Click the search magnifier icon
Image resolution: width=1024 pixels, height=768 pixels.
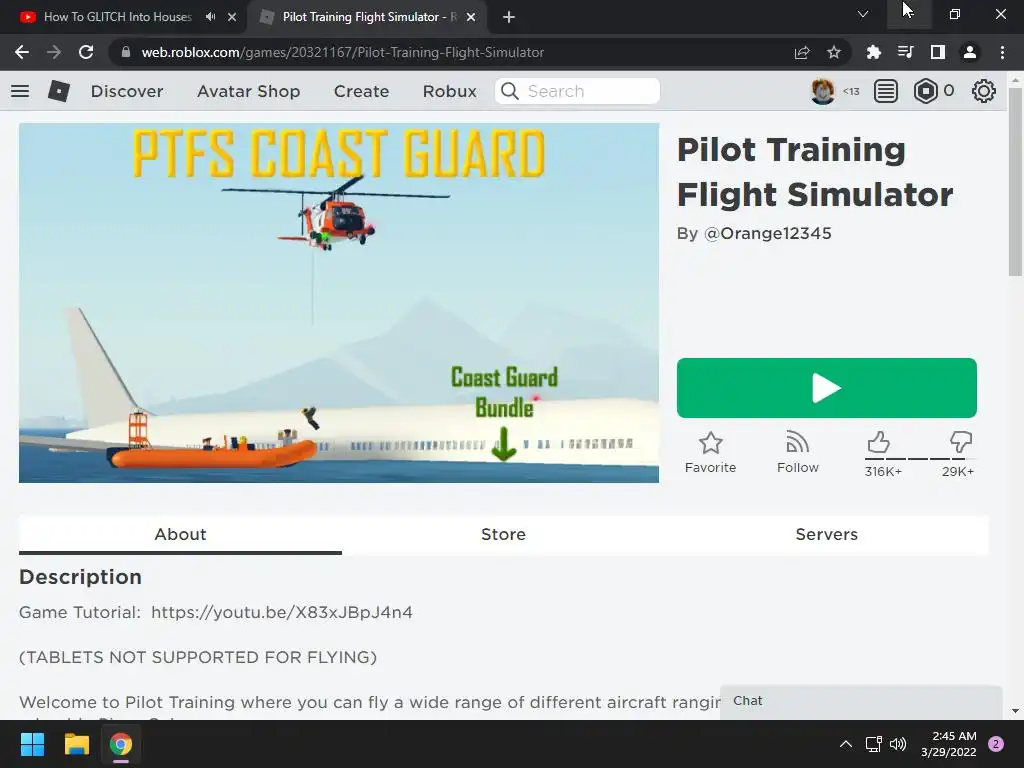(x=510, y=91)
